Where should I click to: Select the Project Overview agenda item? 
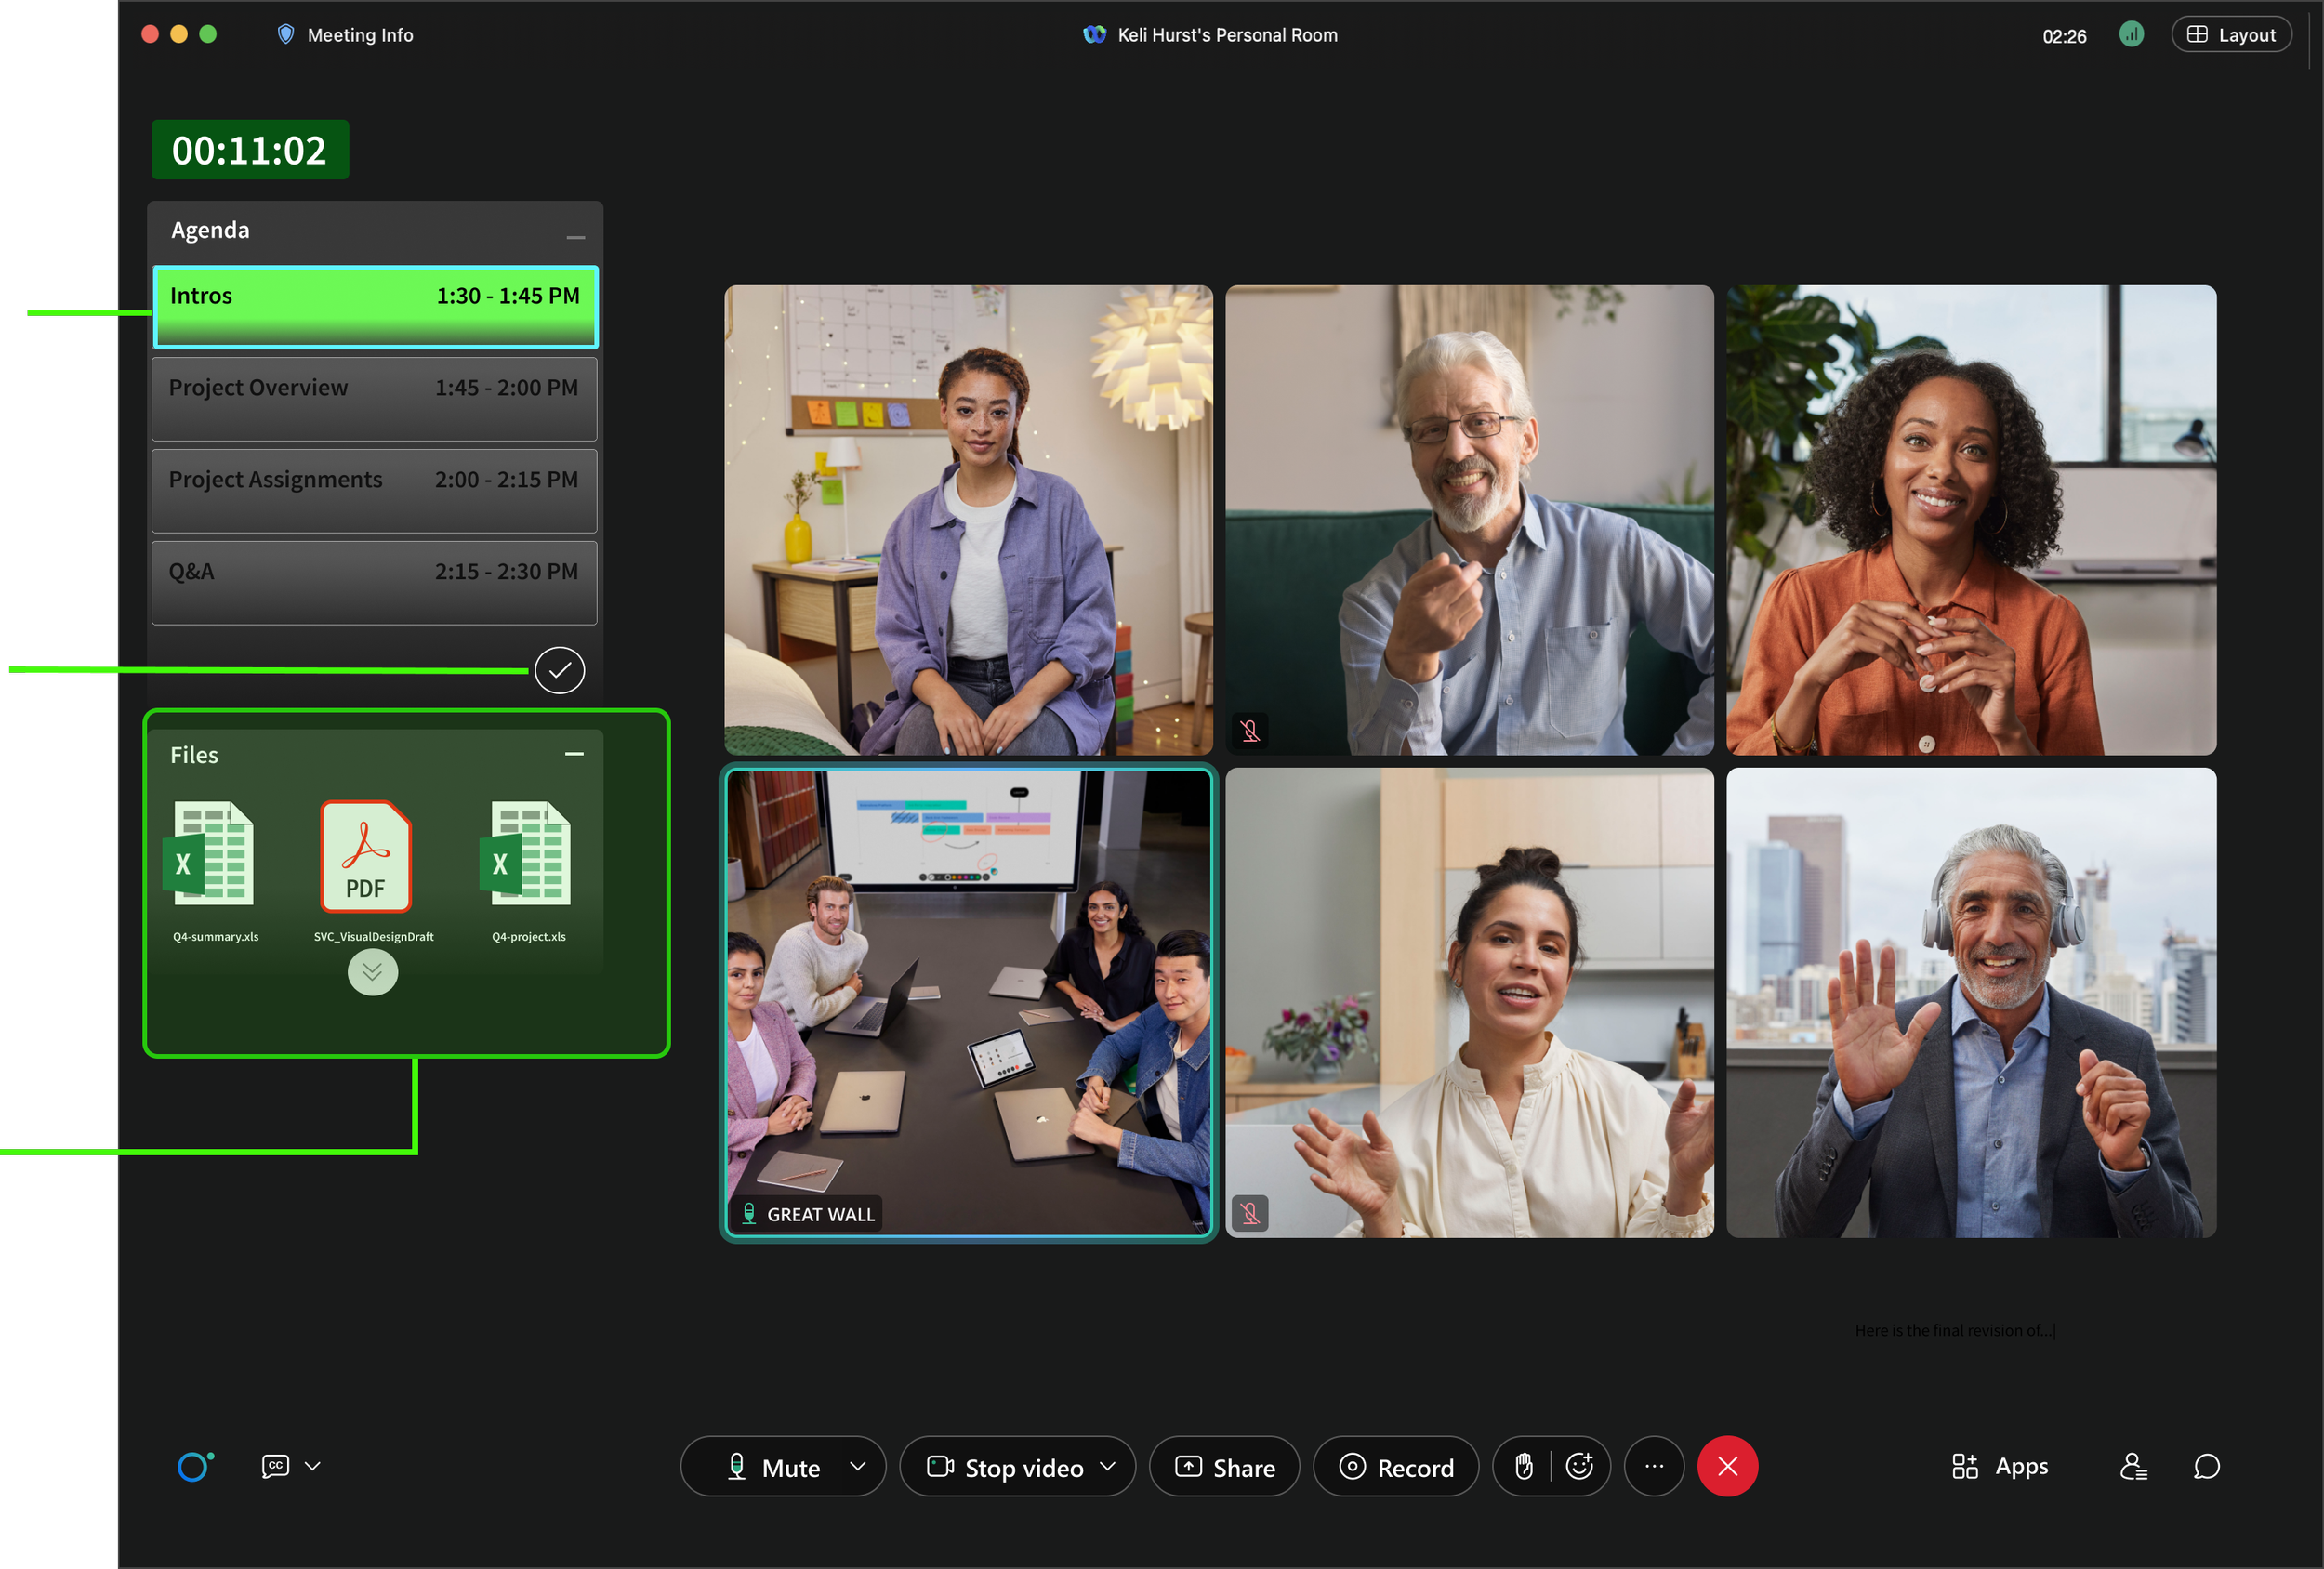tap(374, 398)
